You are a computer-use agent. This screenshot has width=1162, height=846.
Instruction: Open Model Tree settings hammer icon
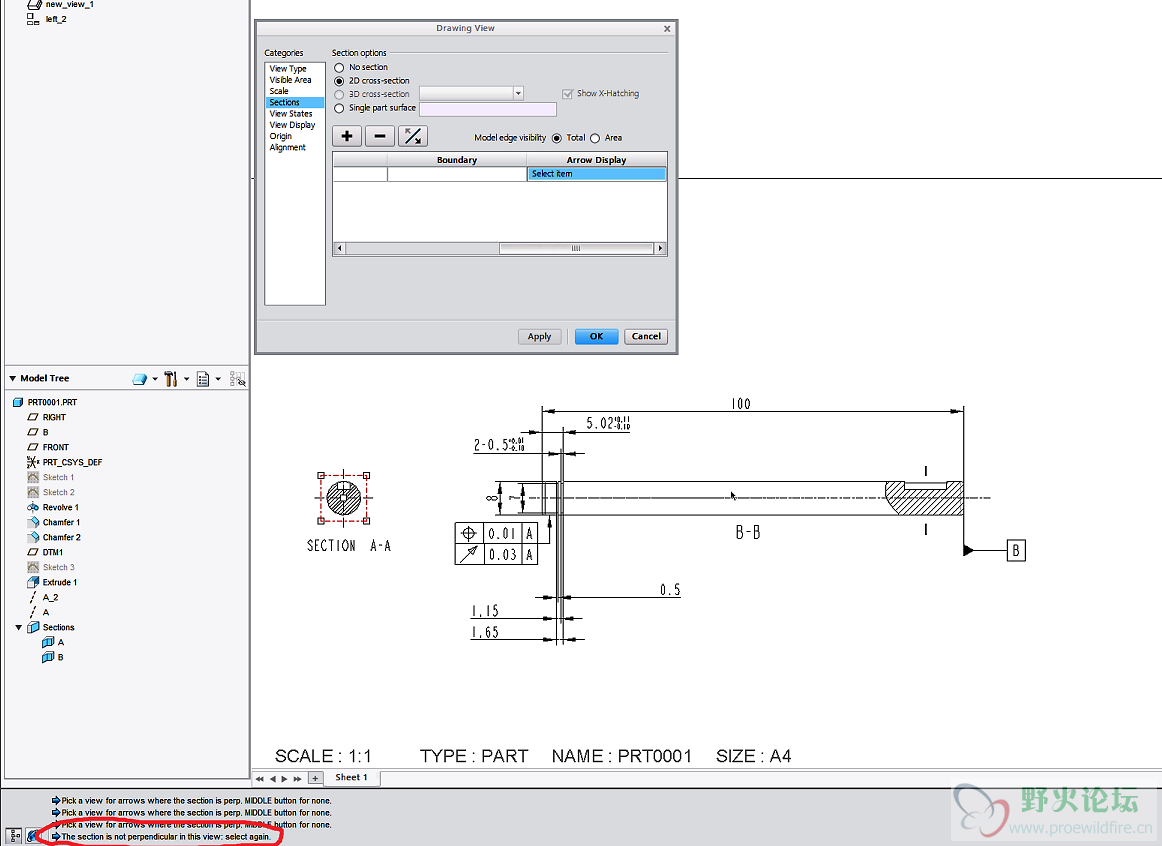click(x=171, y=379)
